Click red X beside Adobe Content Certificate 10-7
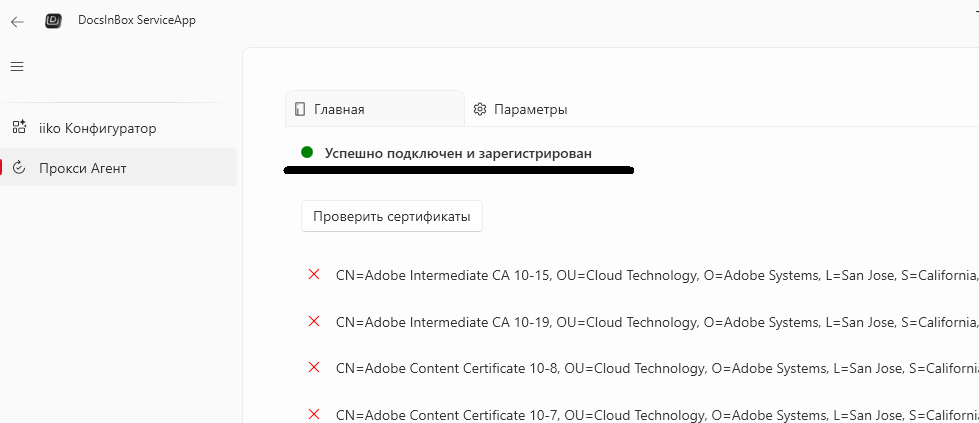 click(314, 413)
